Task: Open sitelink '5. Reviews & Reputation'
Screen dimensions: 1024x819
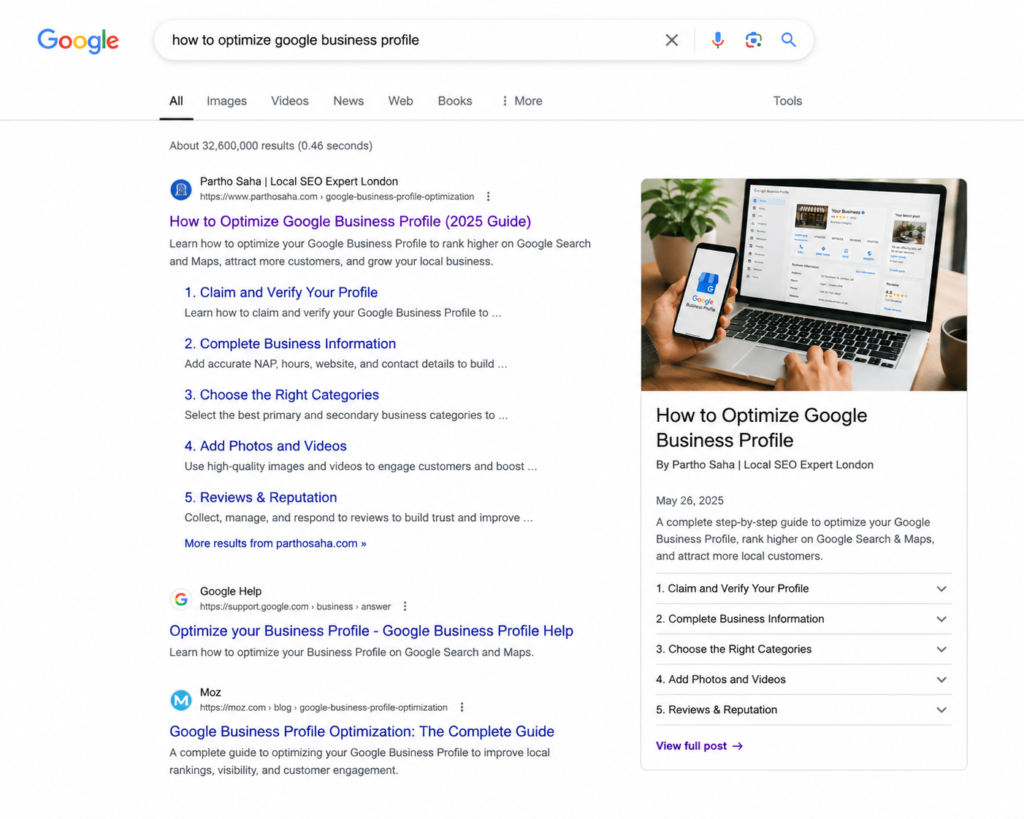Action: click(261, 498)
